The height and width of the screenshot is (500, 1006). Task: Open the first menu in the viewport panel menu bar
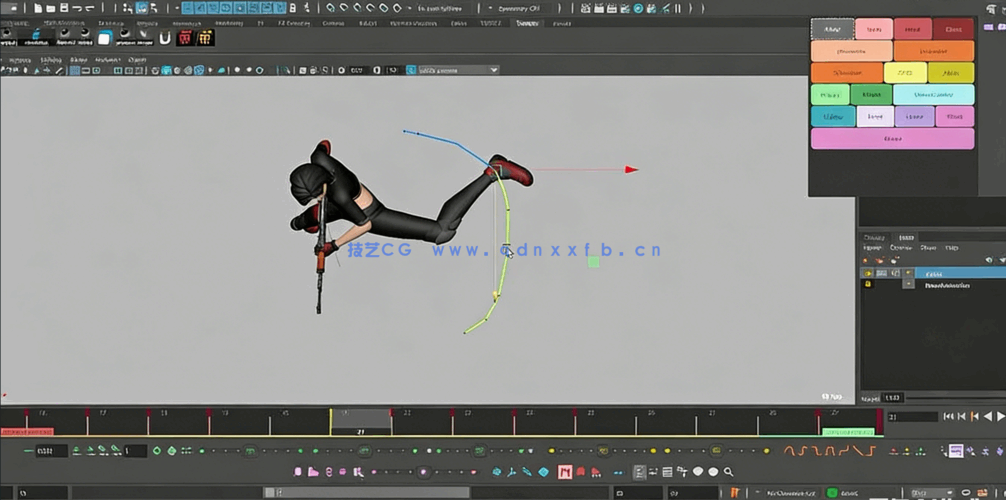[x=15, y=59]
